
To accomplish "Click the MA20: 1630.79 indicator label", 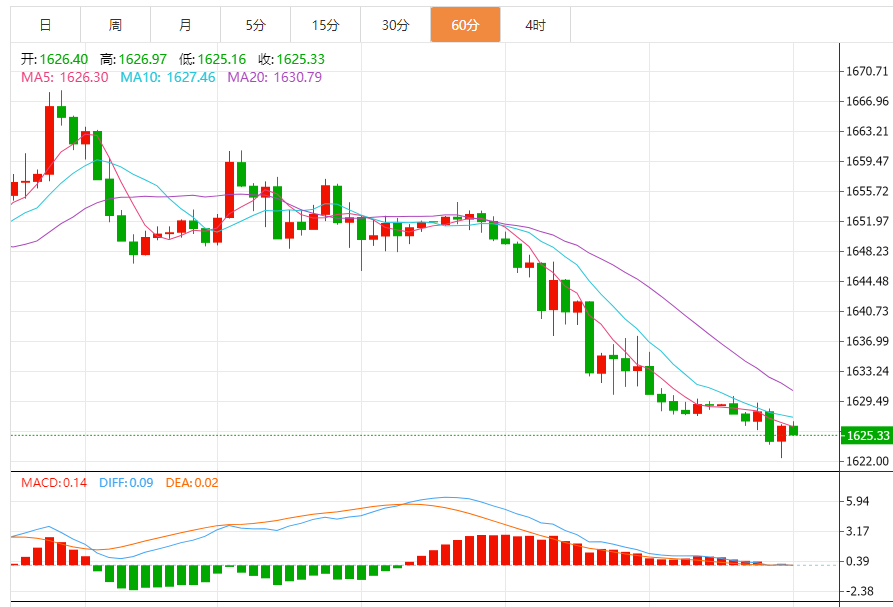I will pyautogui.click(x=275, y=77).
